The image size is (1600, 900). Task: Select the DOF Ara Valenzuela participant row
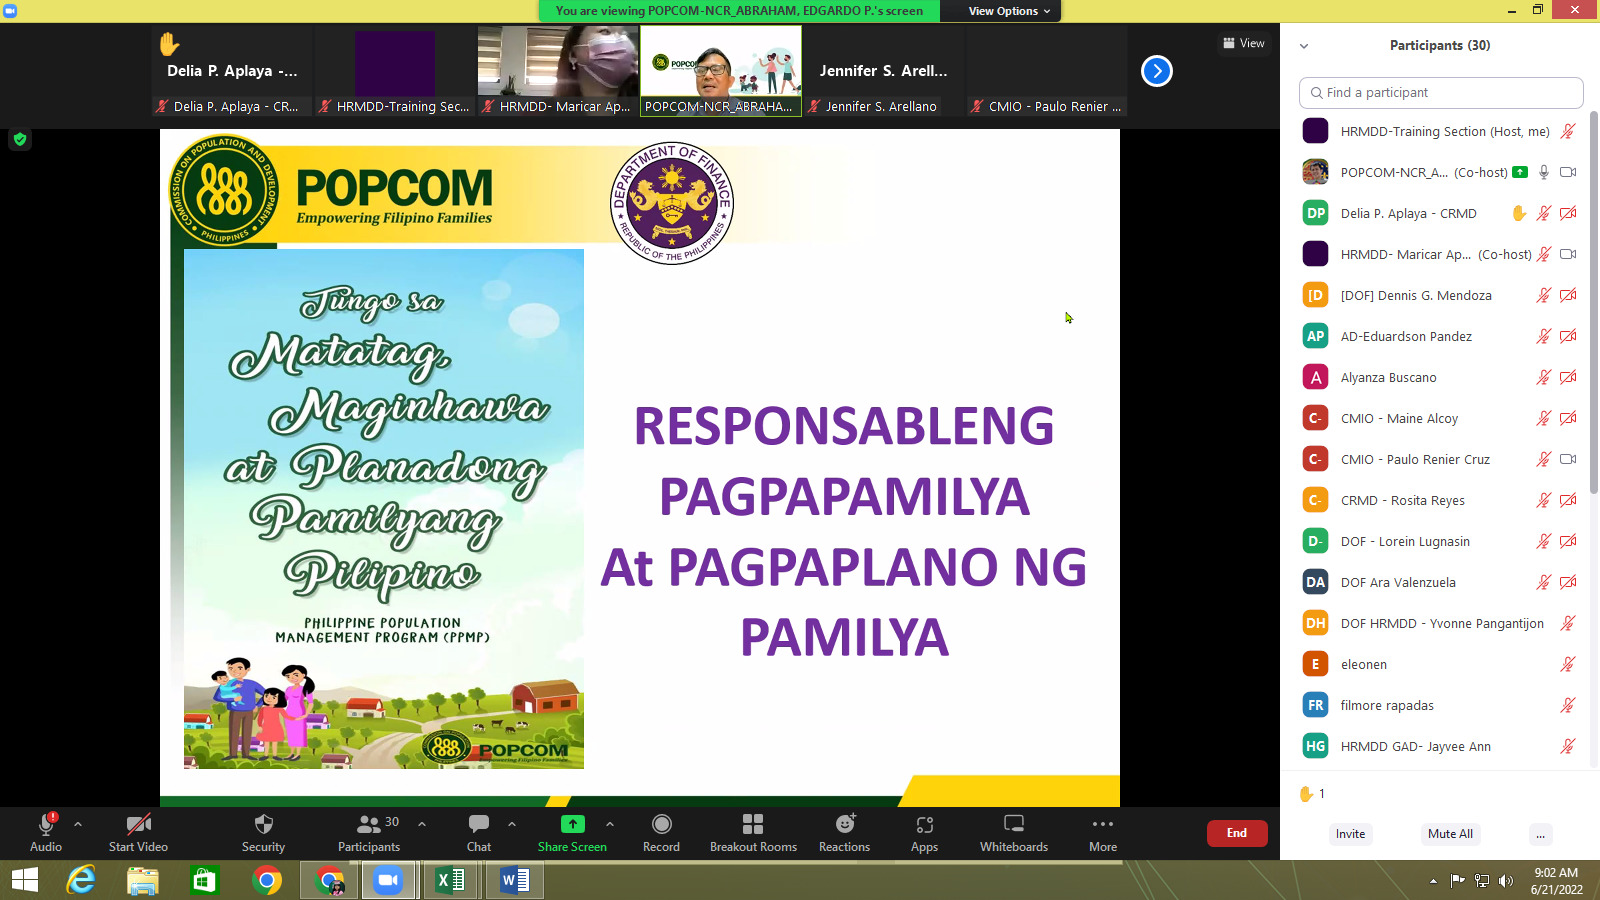pyautogui.click(x=1440, y=582)
